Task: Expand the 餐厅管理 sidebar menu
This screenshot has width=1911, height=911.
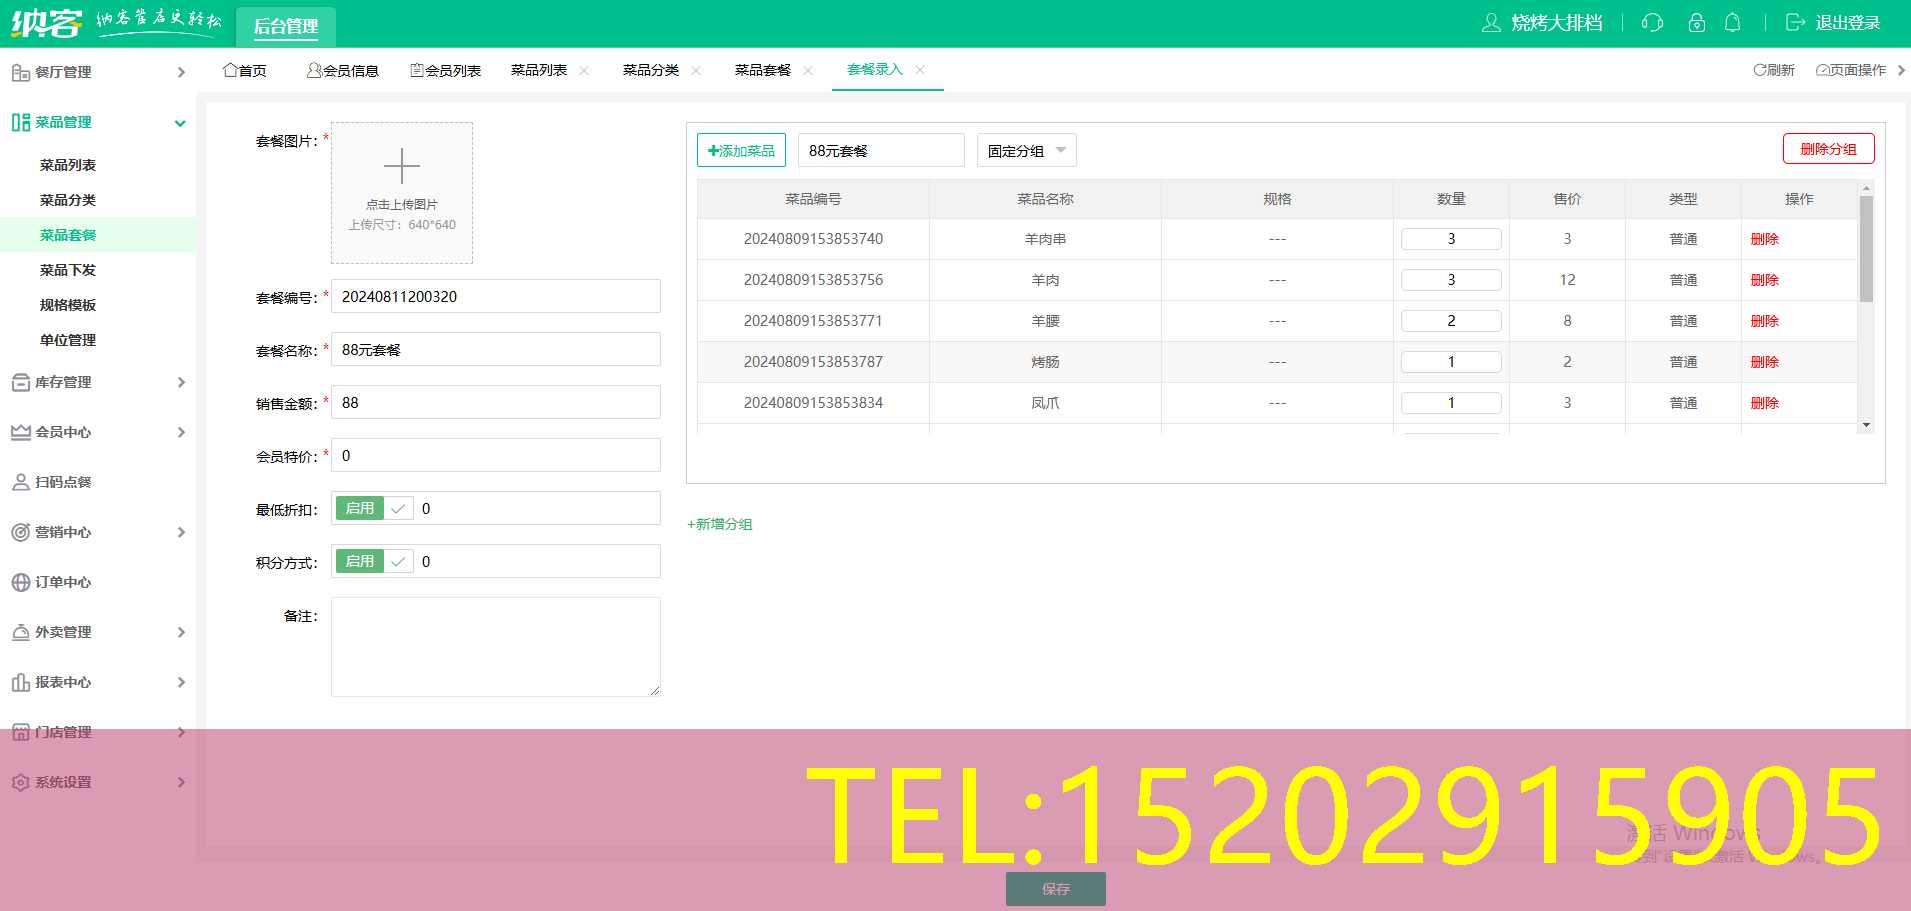Action: [x=98, y=72]
